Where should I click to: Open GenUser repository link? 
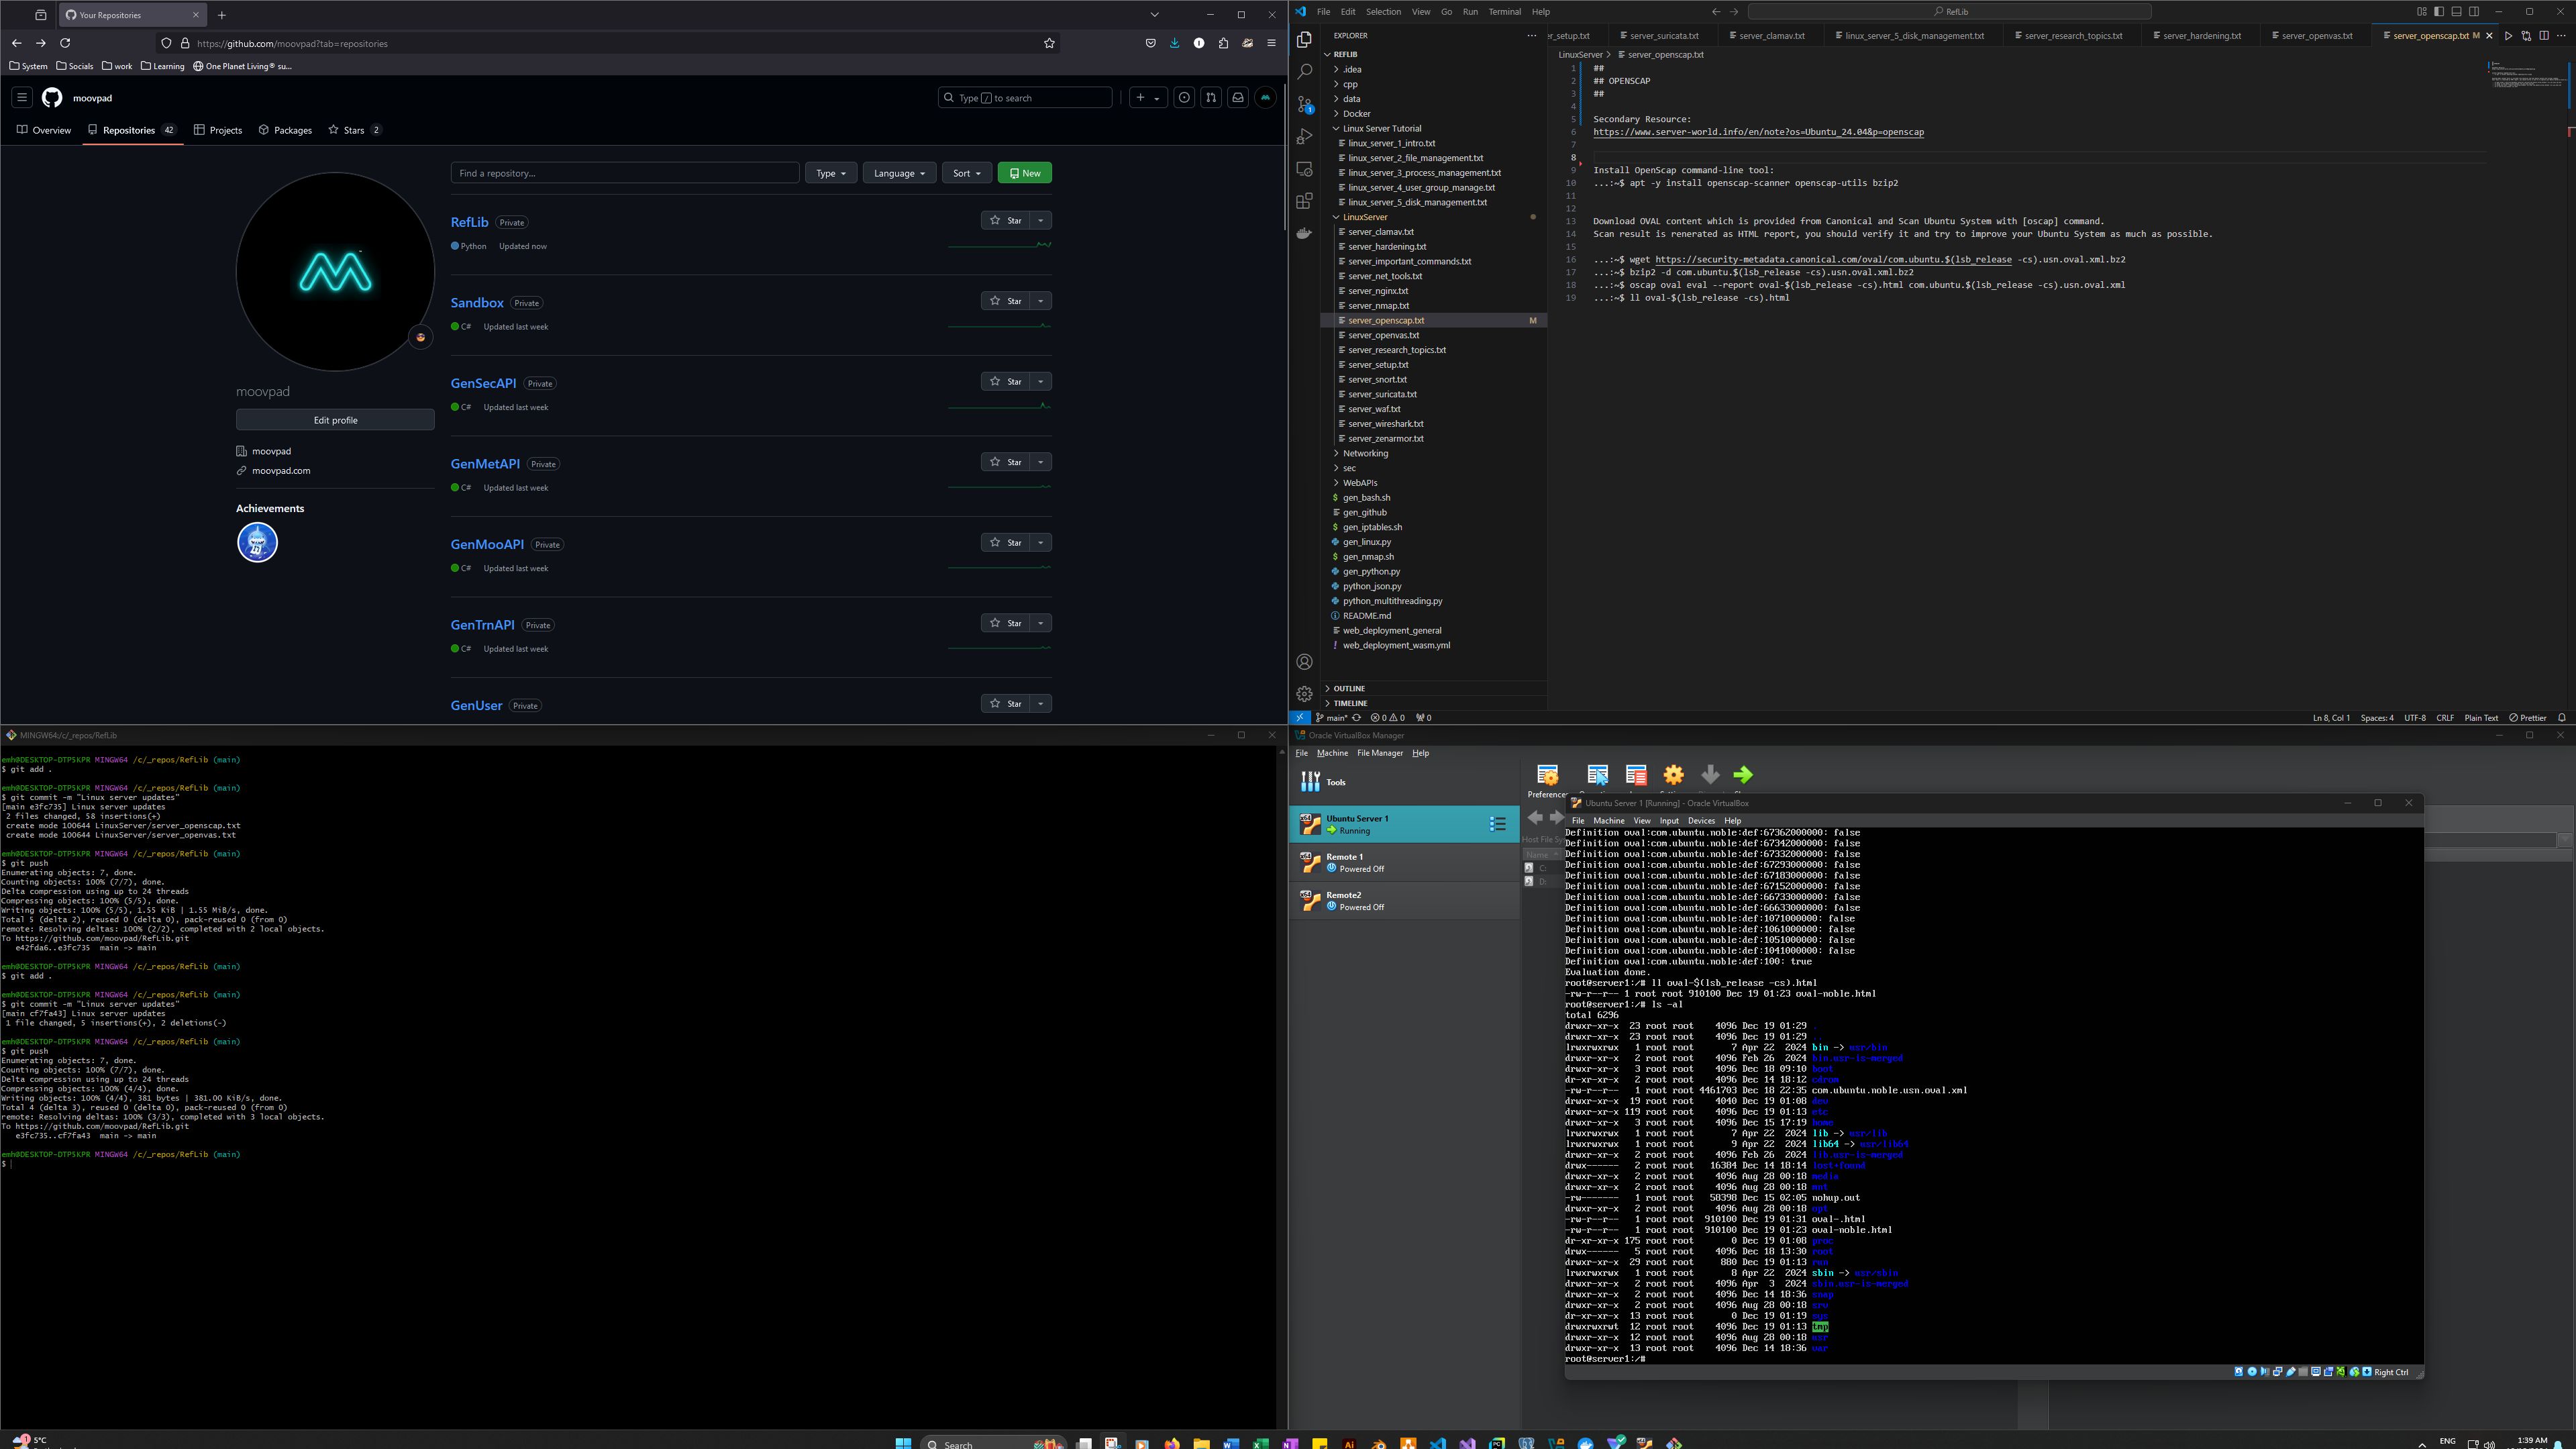pyautogui.click(x=476, y=705)
